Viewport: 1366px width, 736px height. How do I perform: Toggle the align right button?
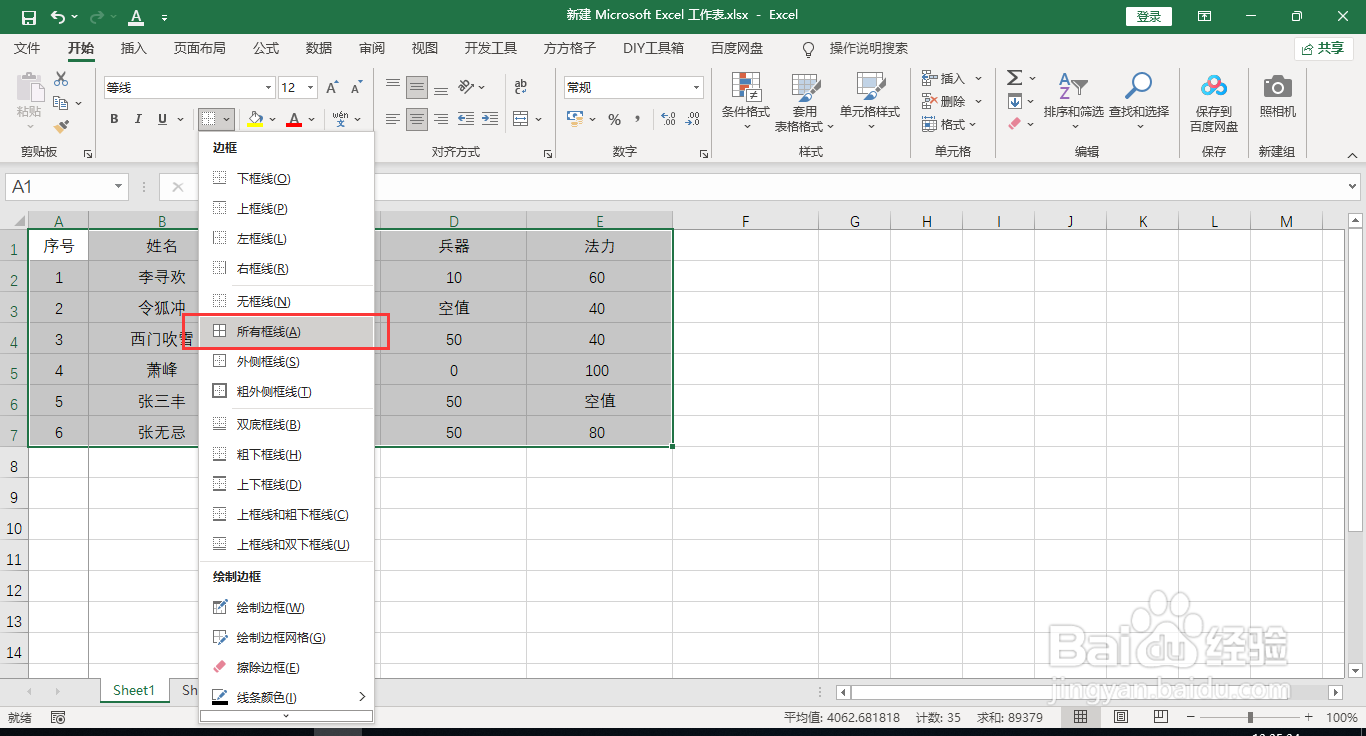(441, 120)
